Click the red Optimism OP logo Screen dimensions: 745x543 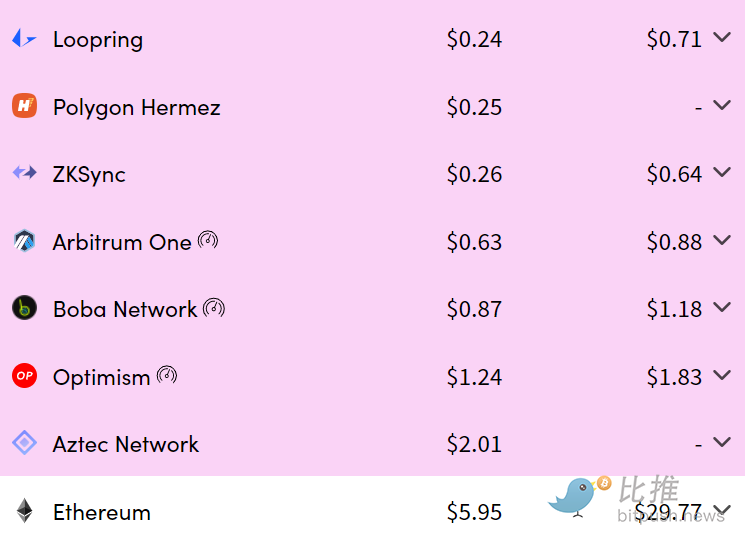(x=24, y=376)
